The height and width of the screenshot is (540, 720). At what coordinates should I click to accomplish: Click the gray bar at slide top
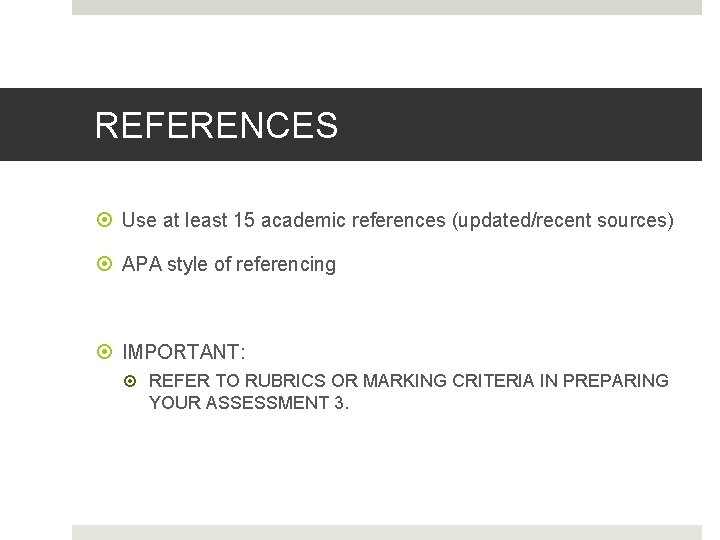point(387,7)
